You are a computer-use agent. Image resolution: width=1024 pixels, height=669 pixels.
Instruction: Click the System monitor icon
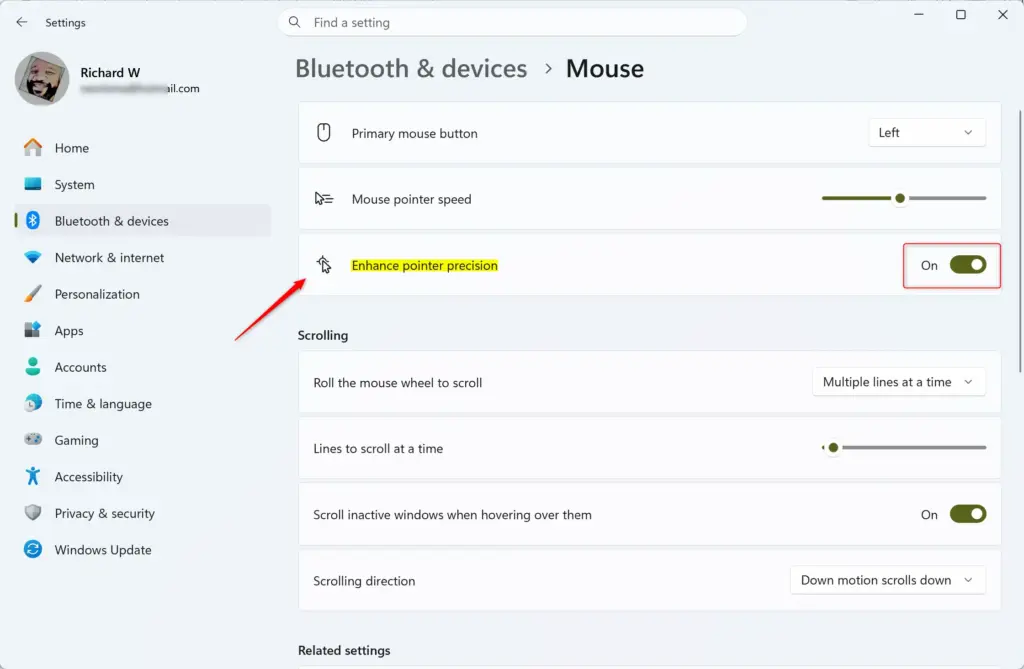[x=33, y=184]
